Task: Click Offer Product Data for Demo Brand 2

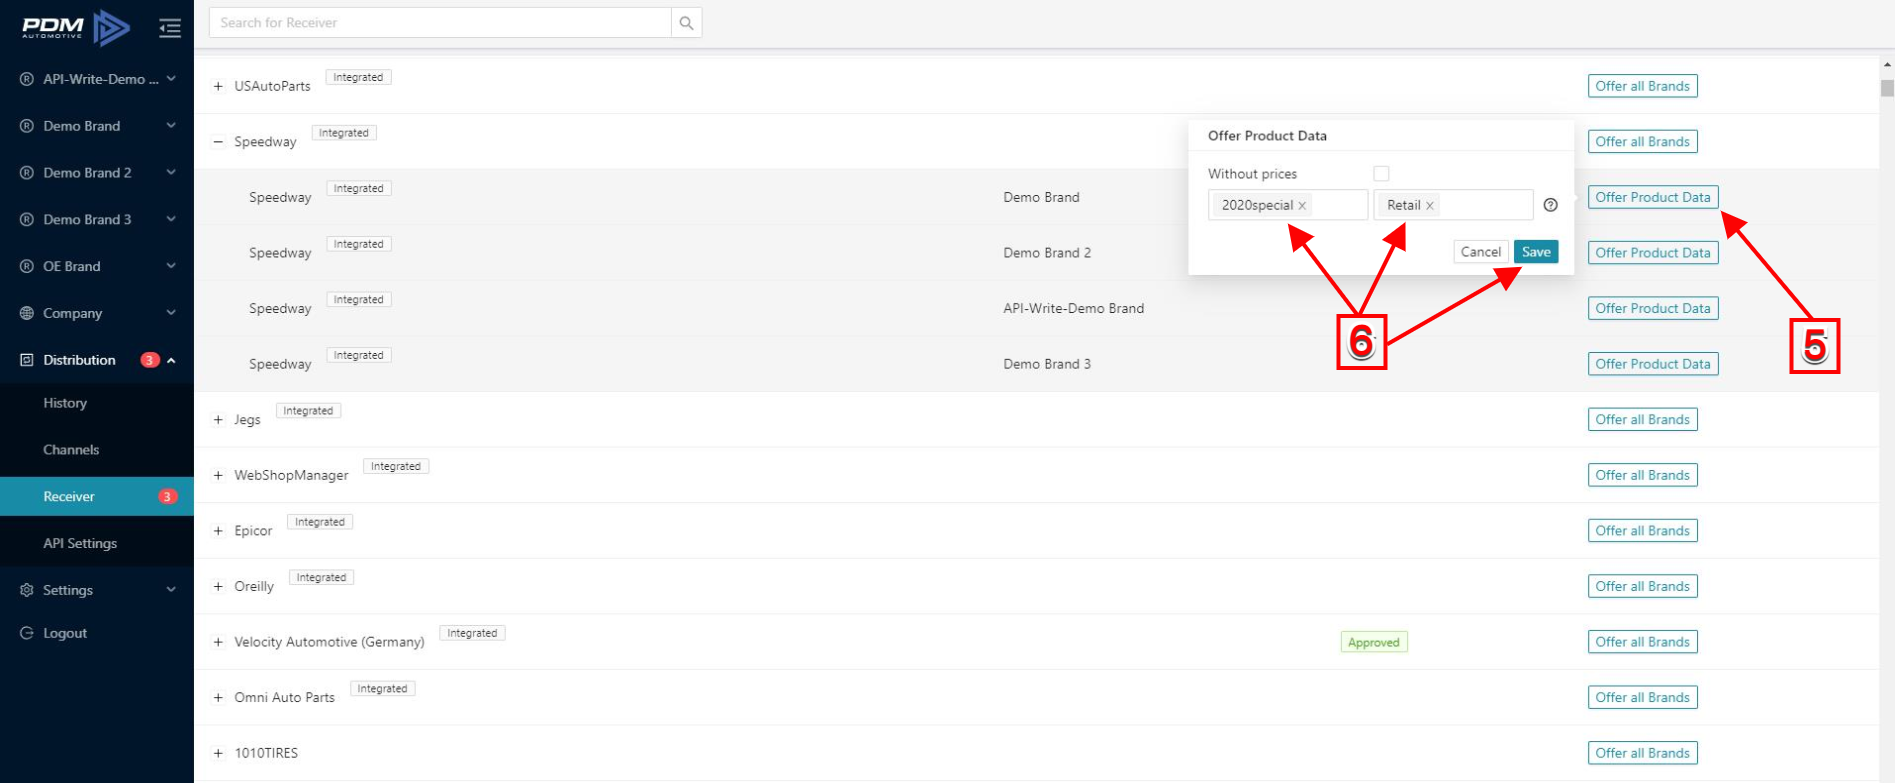Action: (1653, 253)
